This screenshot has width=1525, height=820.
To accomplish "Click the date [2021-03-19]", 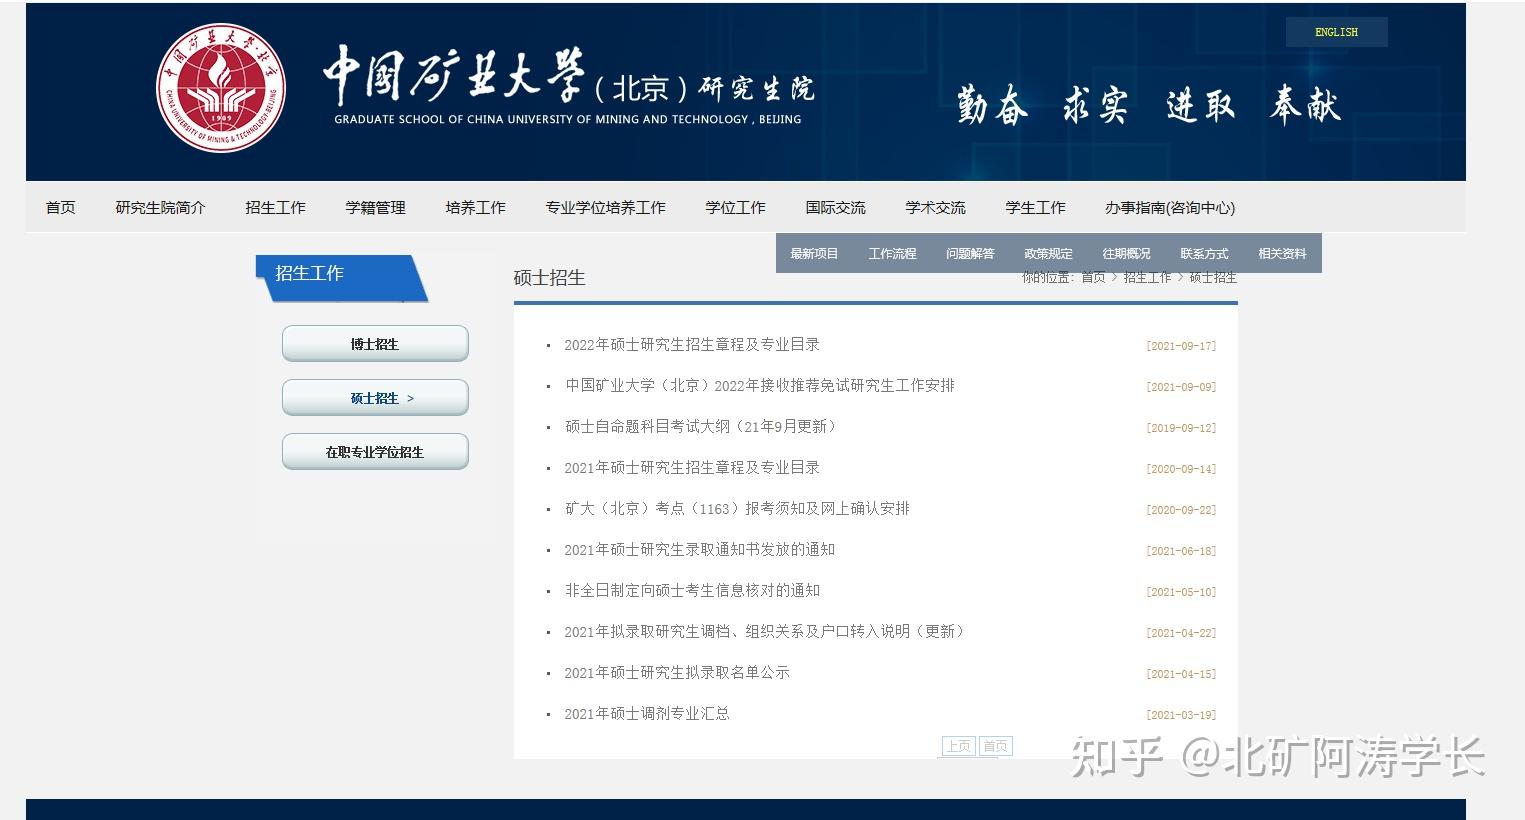I will (x=1181, y=715).
